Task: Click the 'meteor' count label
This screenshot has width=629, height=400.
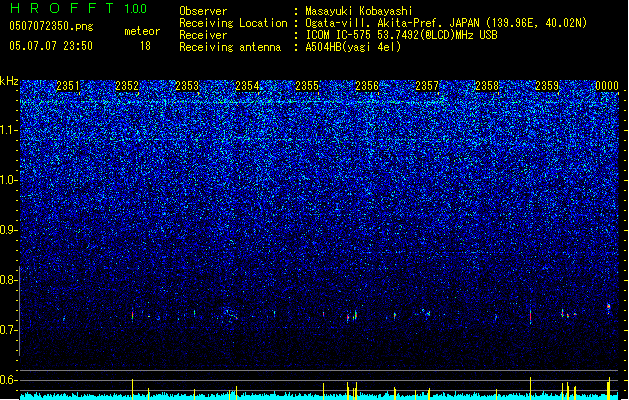Action: (x=142, y=31)
